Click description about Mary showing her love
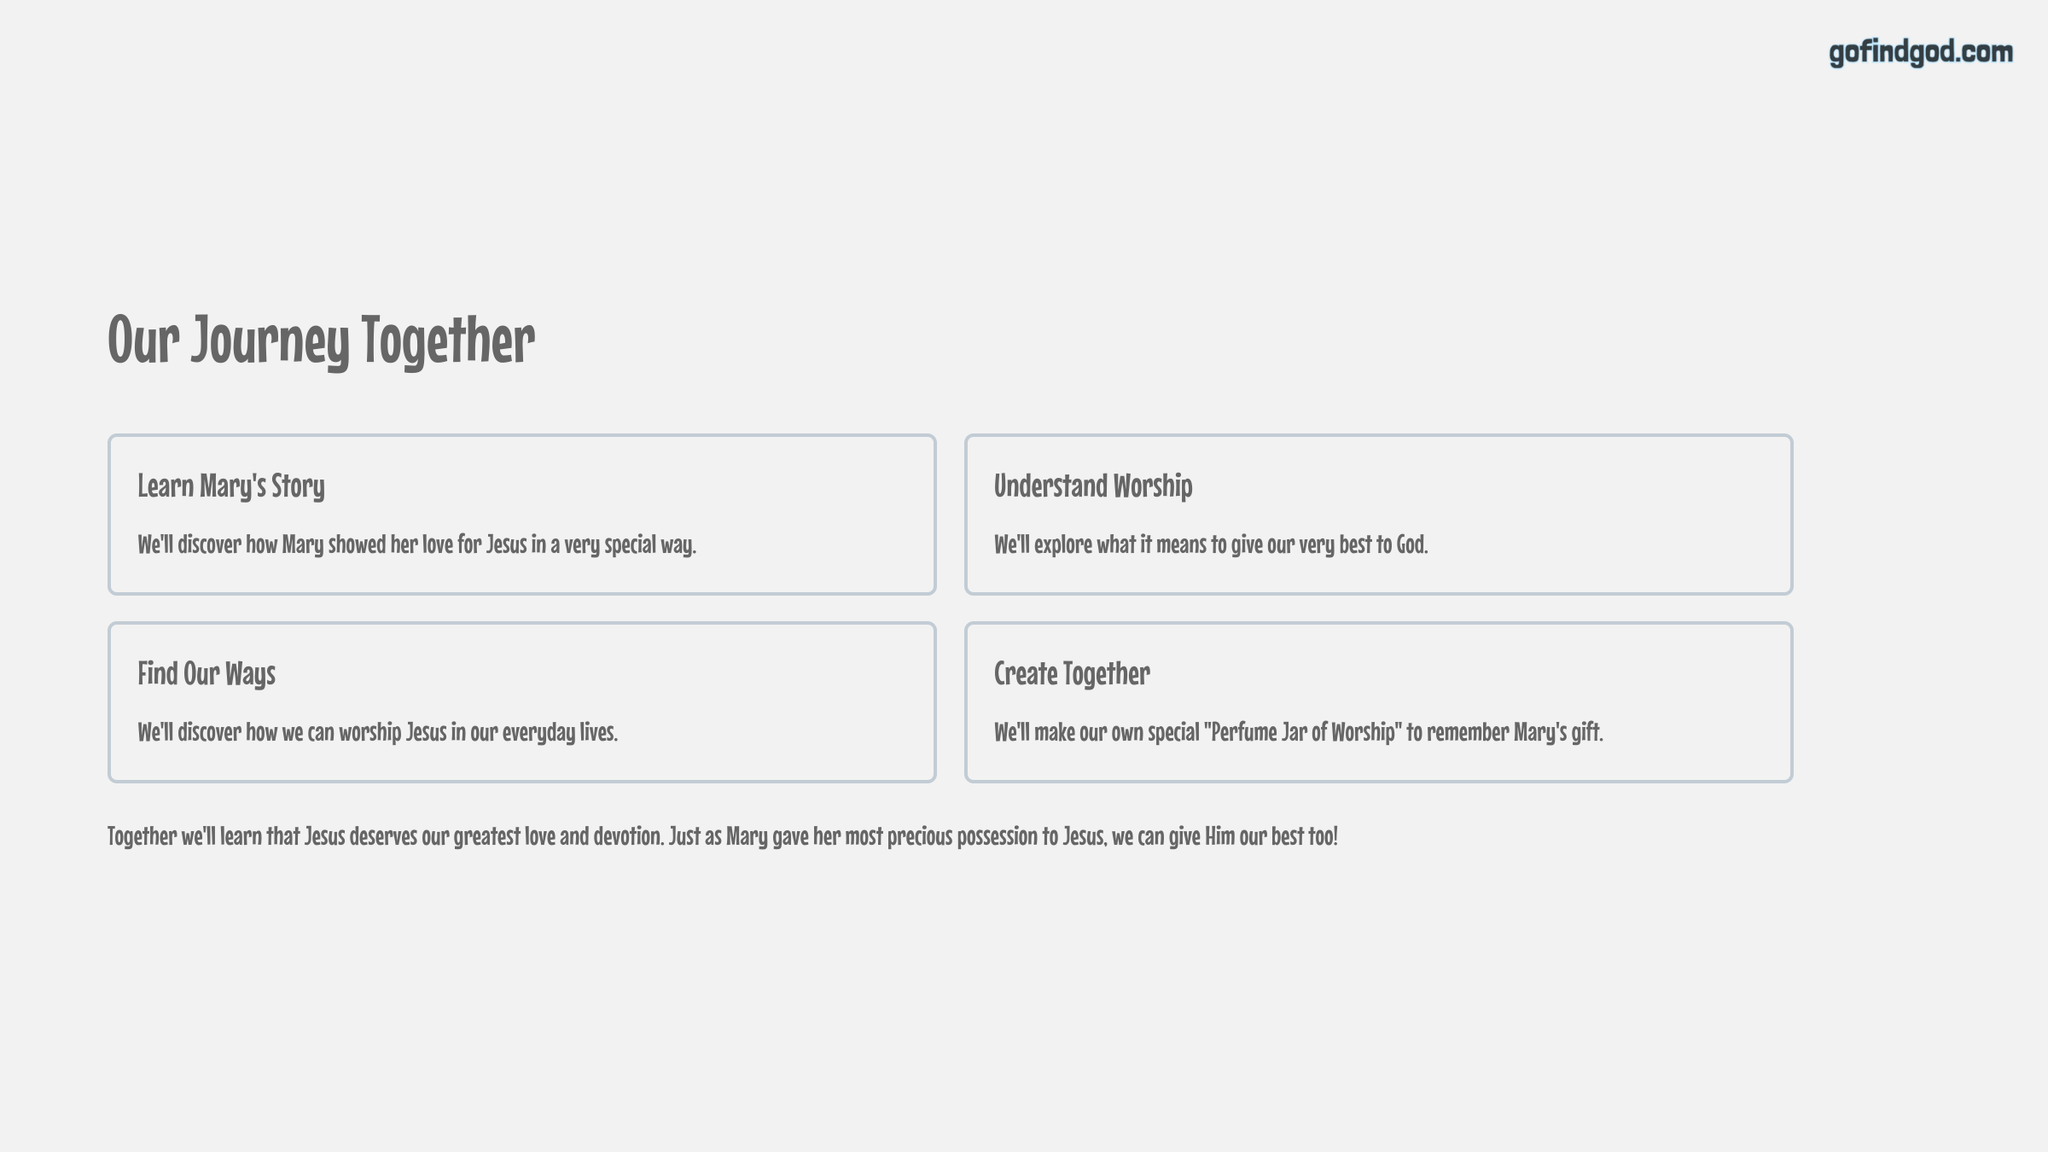The width and height of the screenshot is (2048, 1152). (x=417, y=545)
